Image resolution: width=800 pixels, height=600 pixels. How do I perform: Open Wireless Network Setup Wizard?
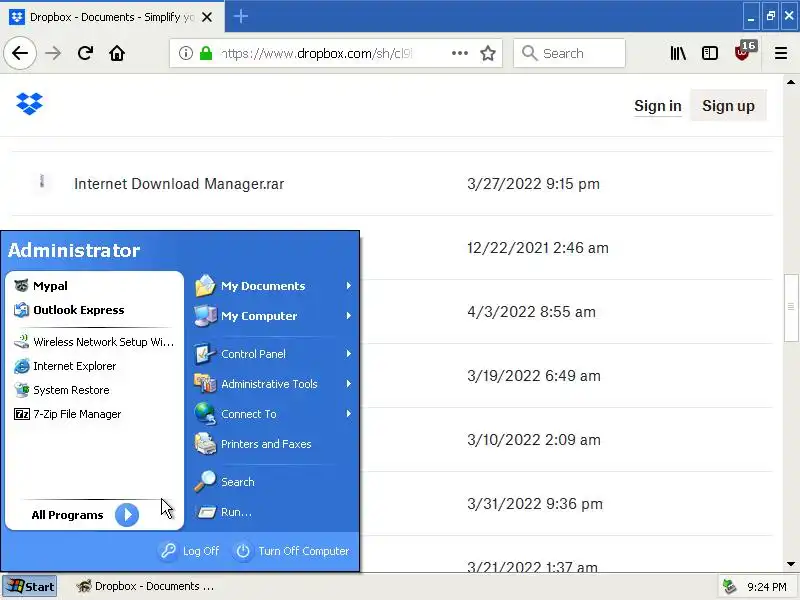coord(94,342)
